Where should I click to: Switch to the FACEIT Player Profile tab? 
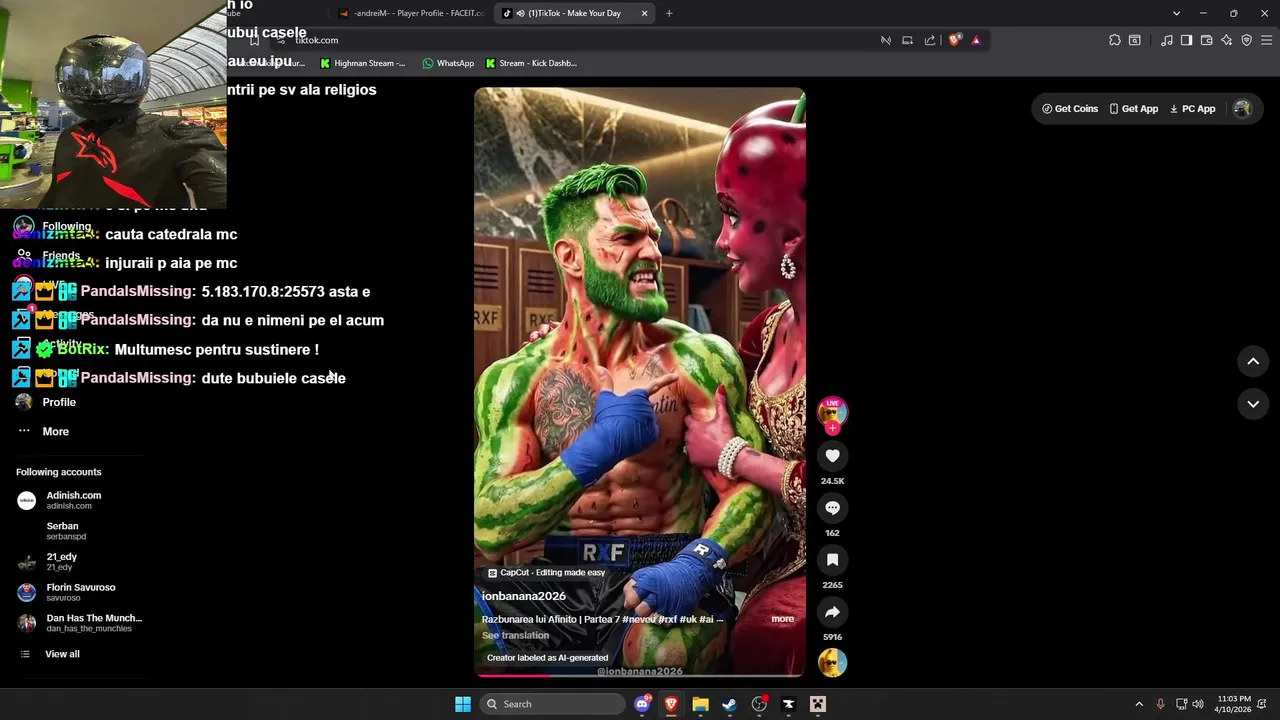(412, 13)
